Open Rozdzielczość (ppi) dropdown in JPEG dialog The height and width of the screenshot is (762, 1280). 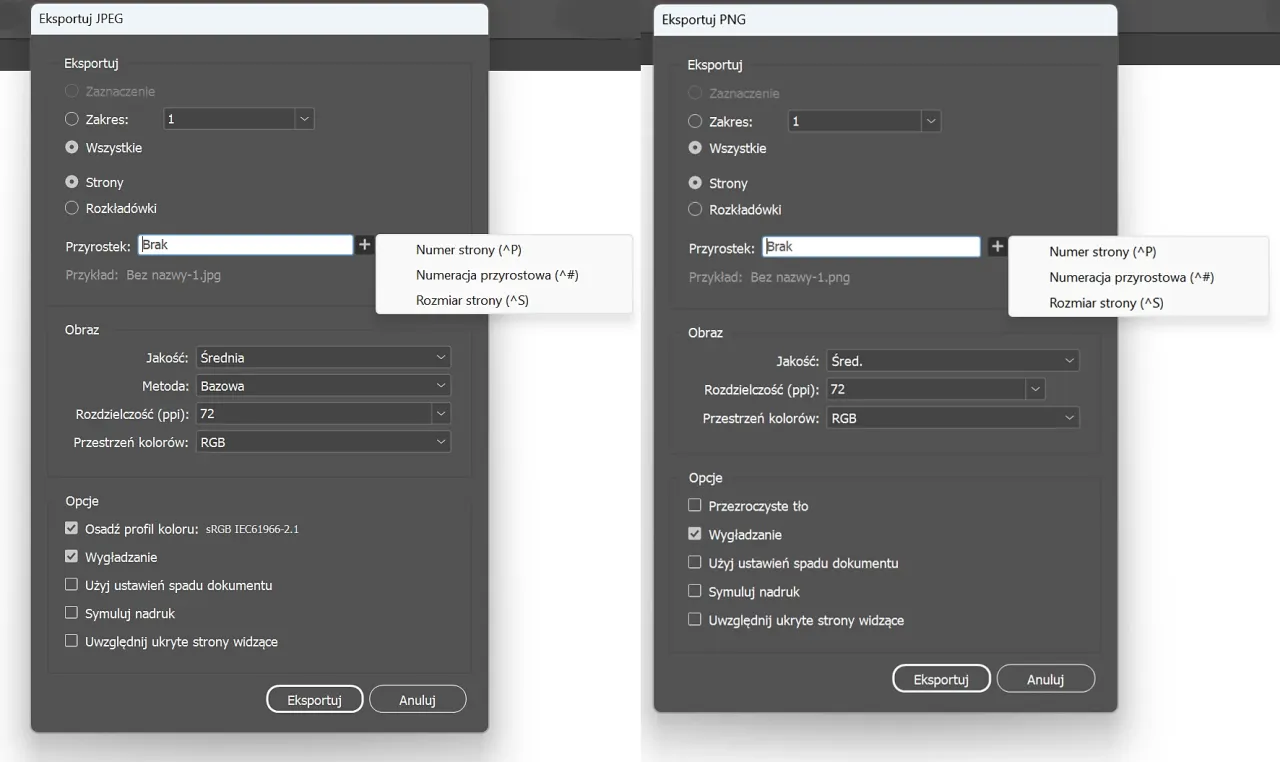(x=440, y=414)
